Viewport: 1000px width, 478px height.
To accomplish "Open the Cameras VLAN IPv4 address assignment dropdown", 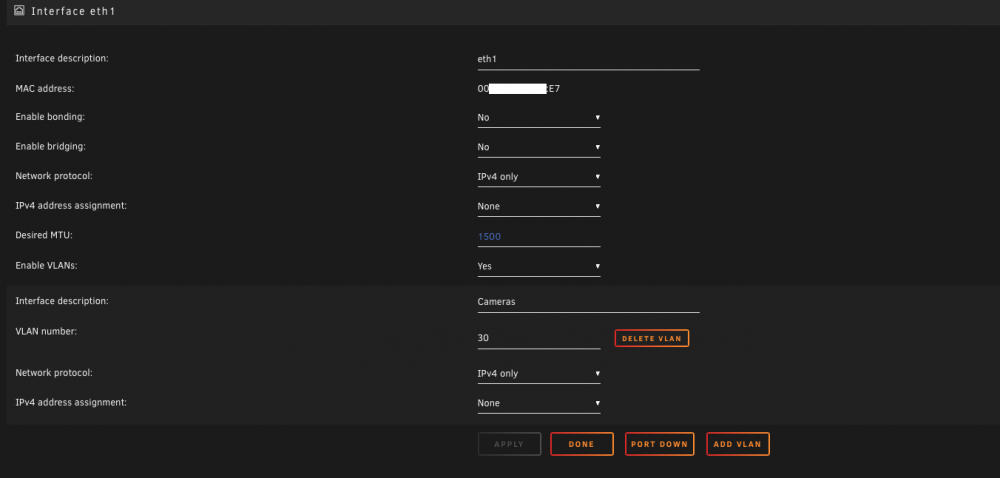I will [539, 403].
